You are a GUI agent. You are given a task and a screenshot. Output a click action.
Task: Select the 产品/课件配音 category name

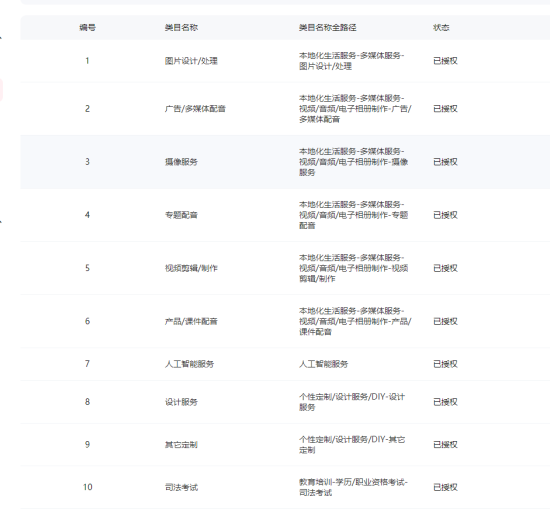(x=191, y=321)
